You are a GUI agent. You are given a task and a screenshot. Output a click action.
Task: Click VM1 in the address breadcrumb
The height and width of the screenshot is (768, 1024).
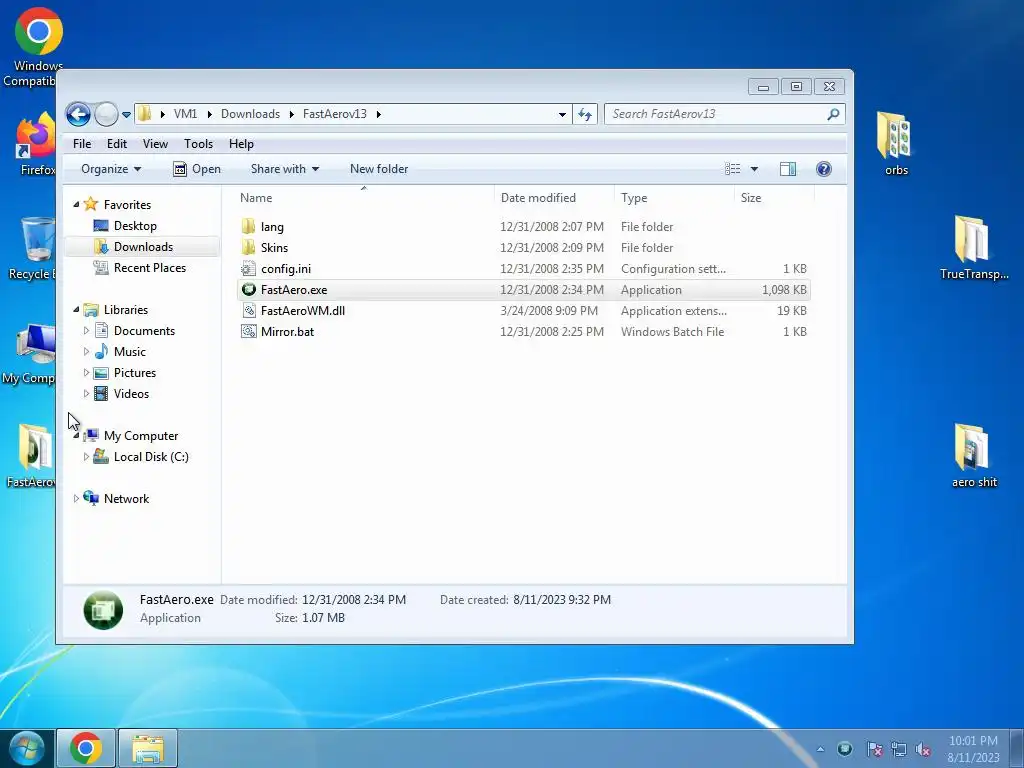185,114
